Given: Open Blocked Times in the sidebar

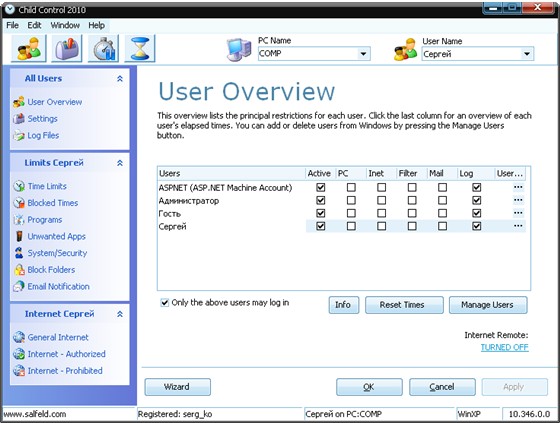Looking at the screenshot, I should (x=52, y=203).
